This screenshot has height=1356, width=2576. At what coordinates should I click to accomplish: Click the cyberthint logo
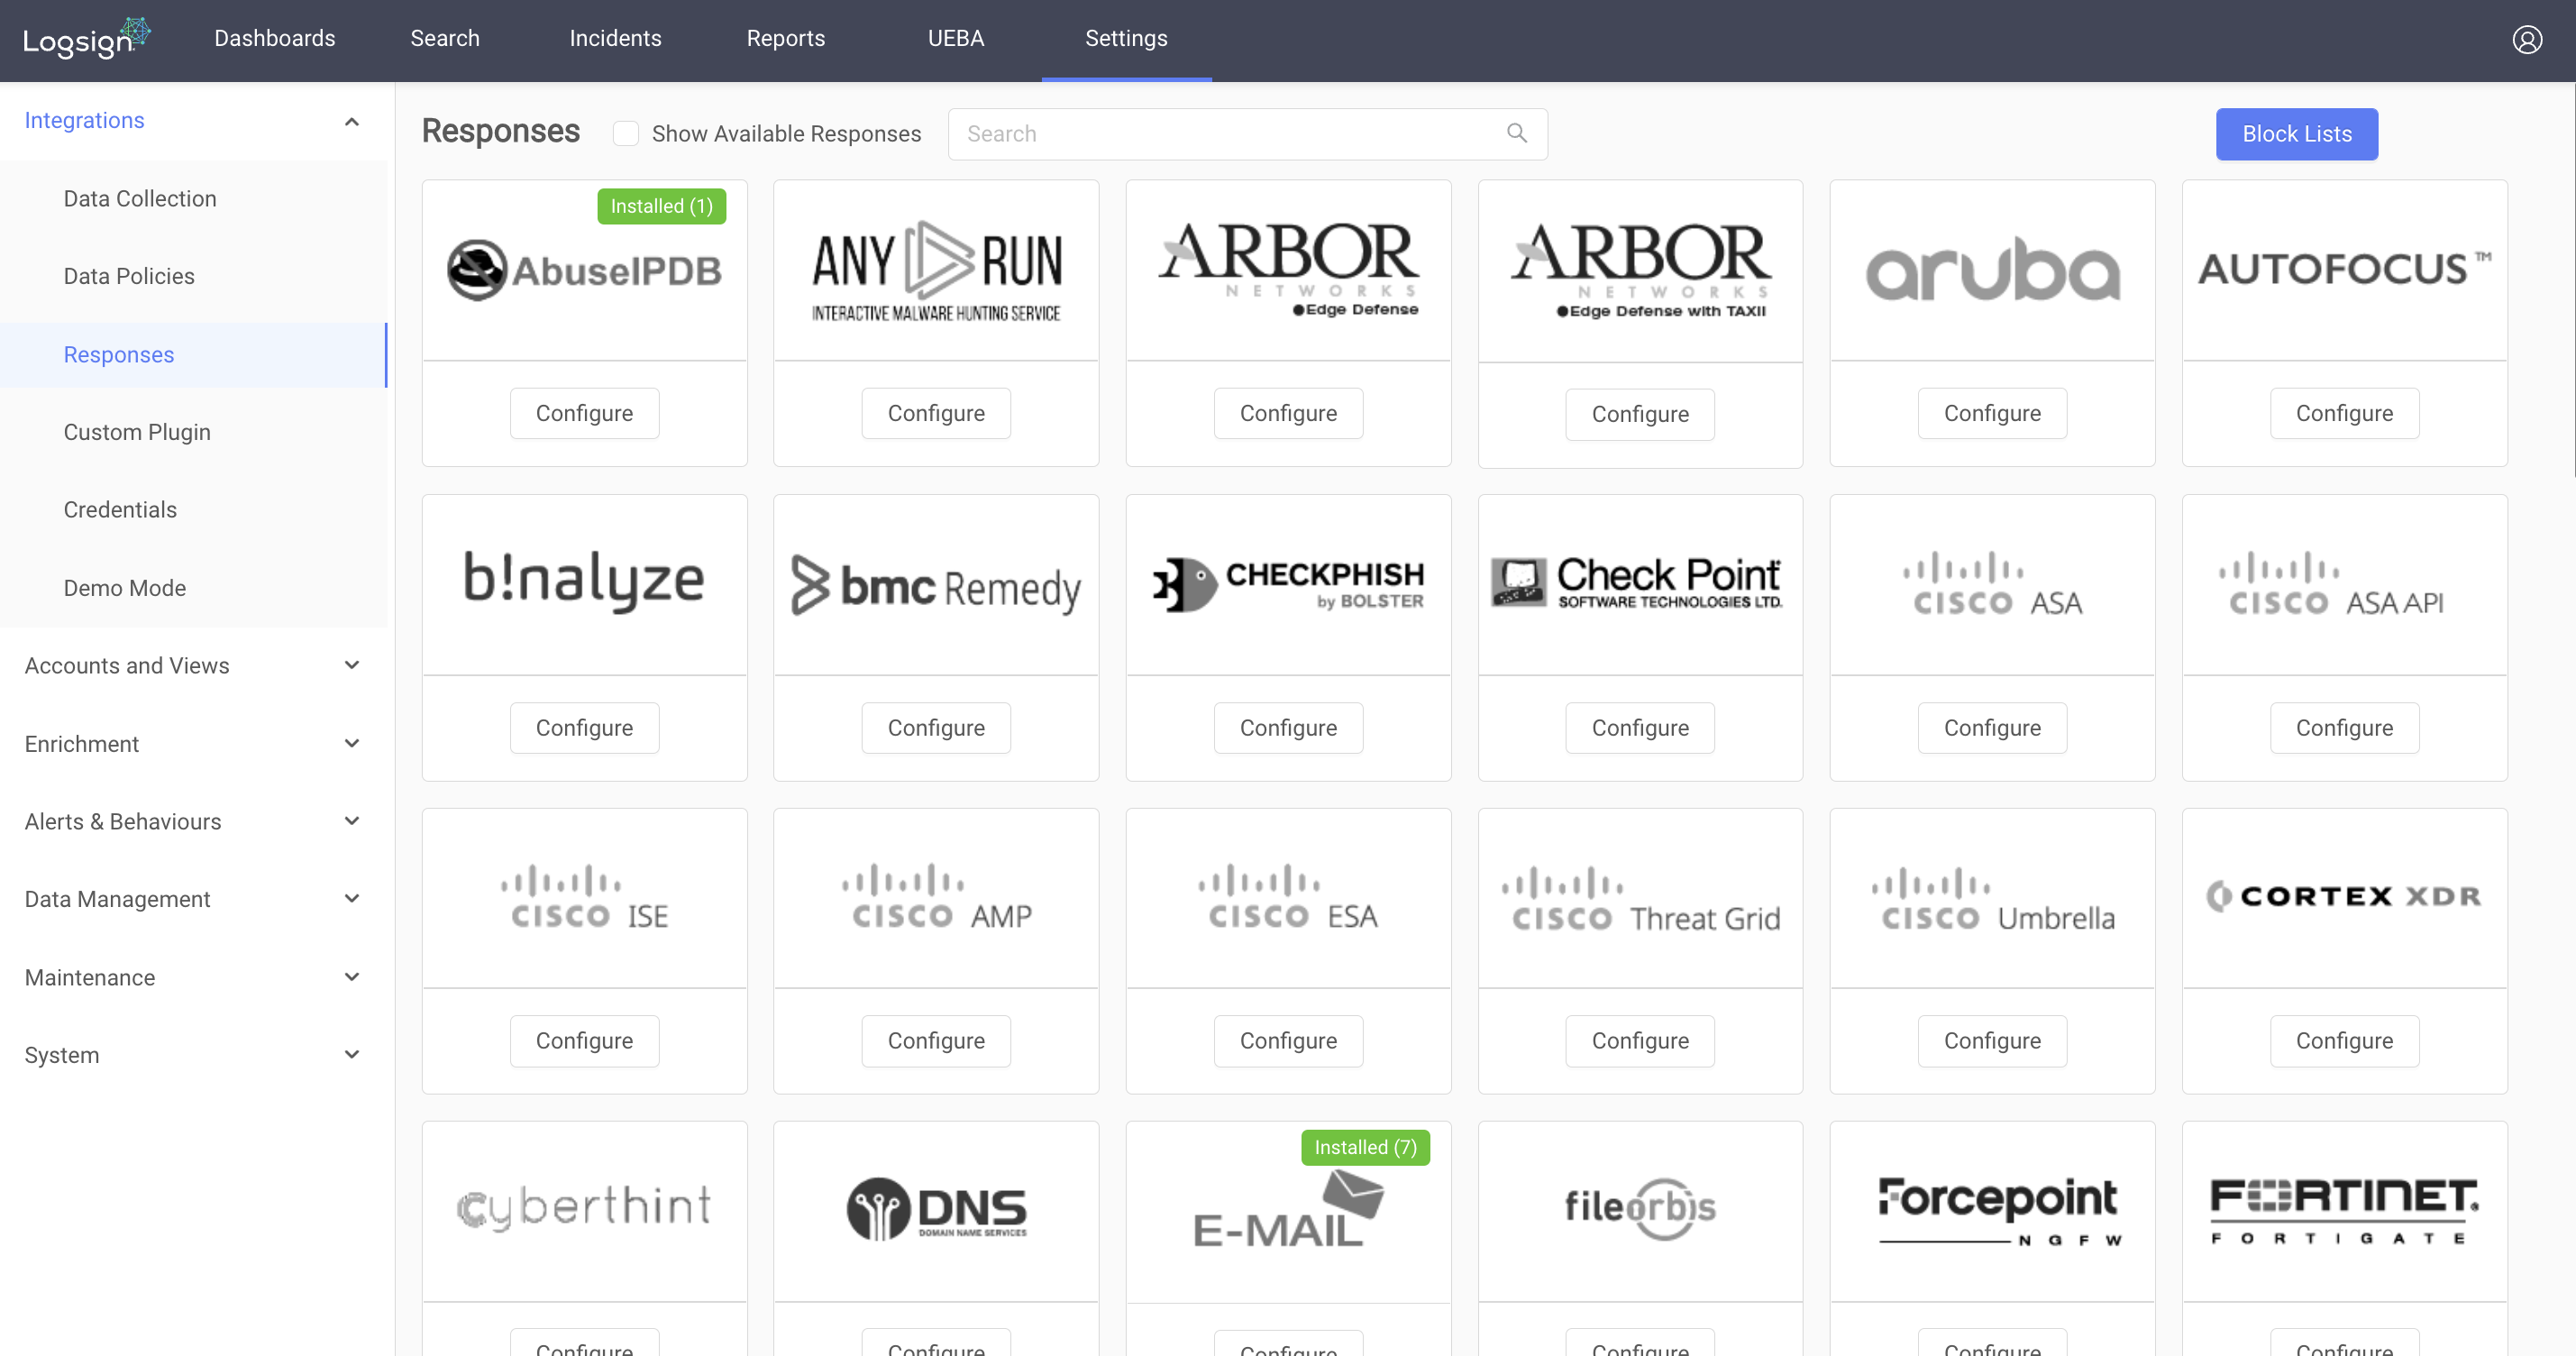pyautogui.click(x=584, y=1207)
